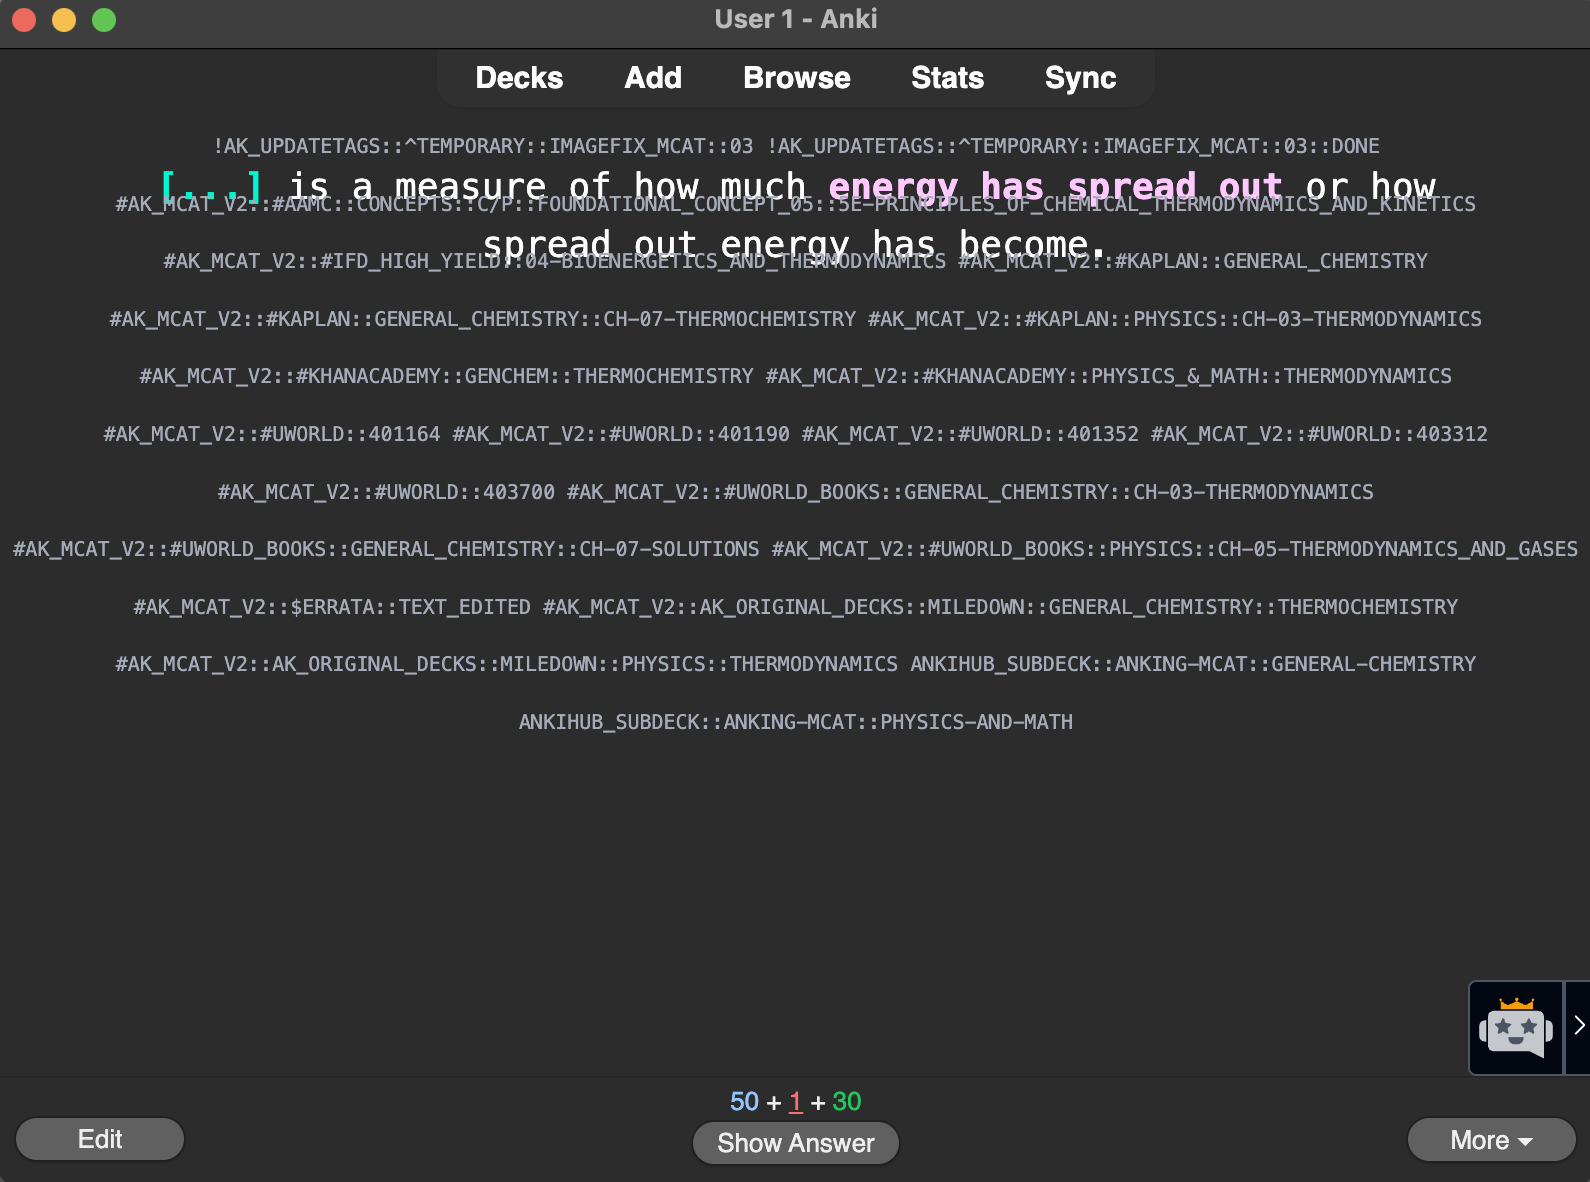
Task: View the Stats page
Action: (947, 78)
